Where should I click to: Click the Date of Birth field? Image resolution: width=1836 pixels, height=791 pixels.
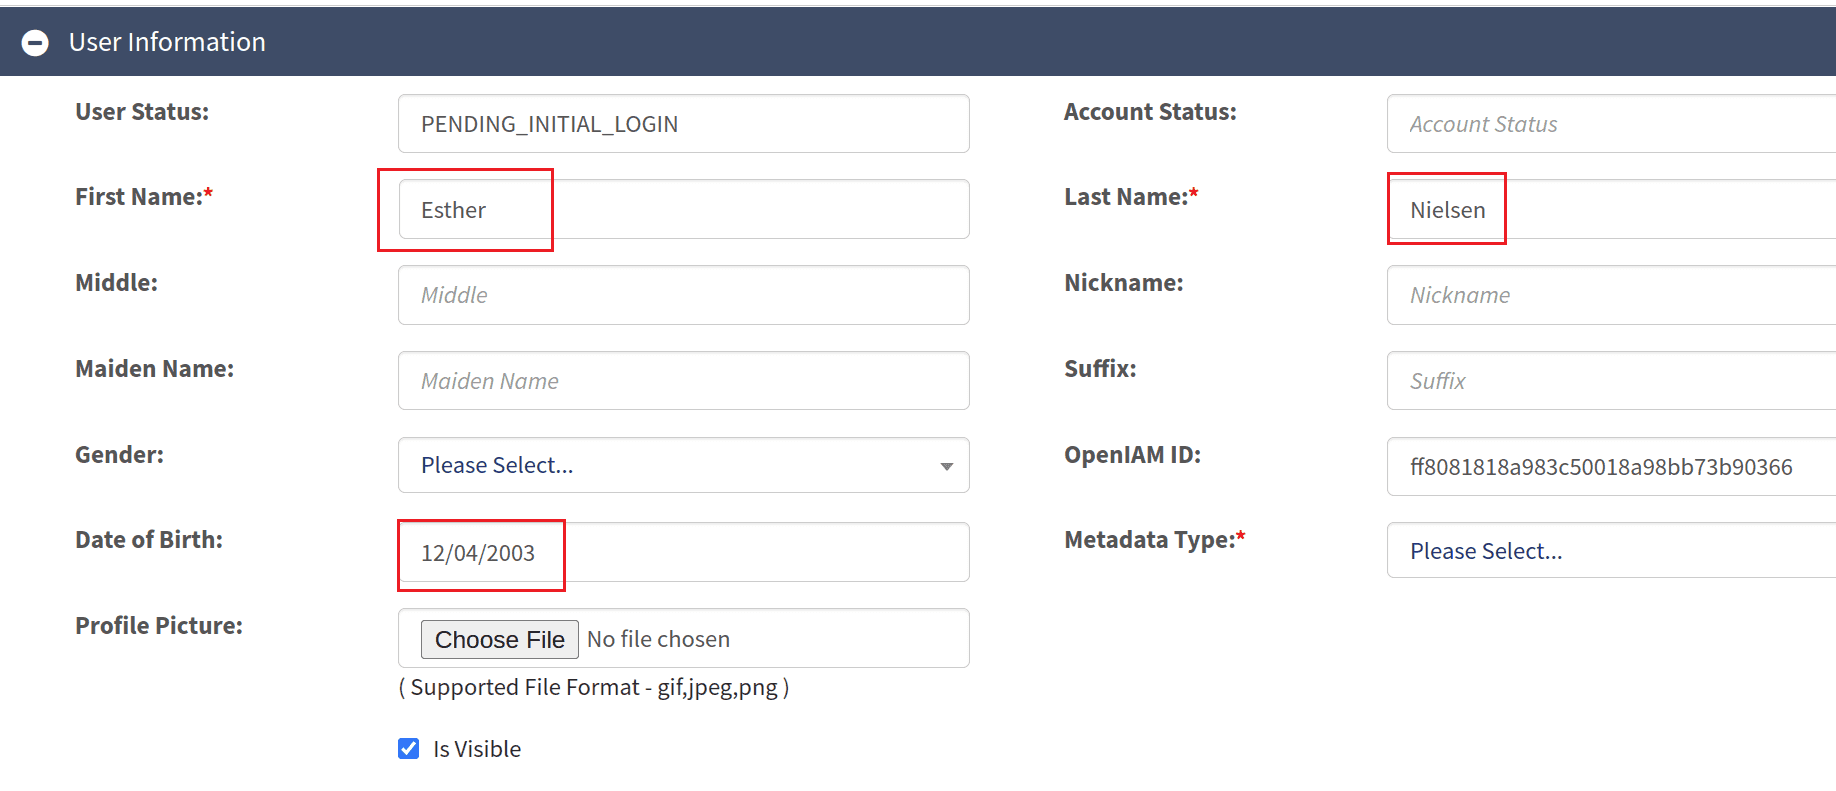tap(682, 553)
